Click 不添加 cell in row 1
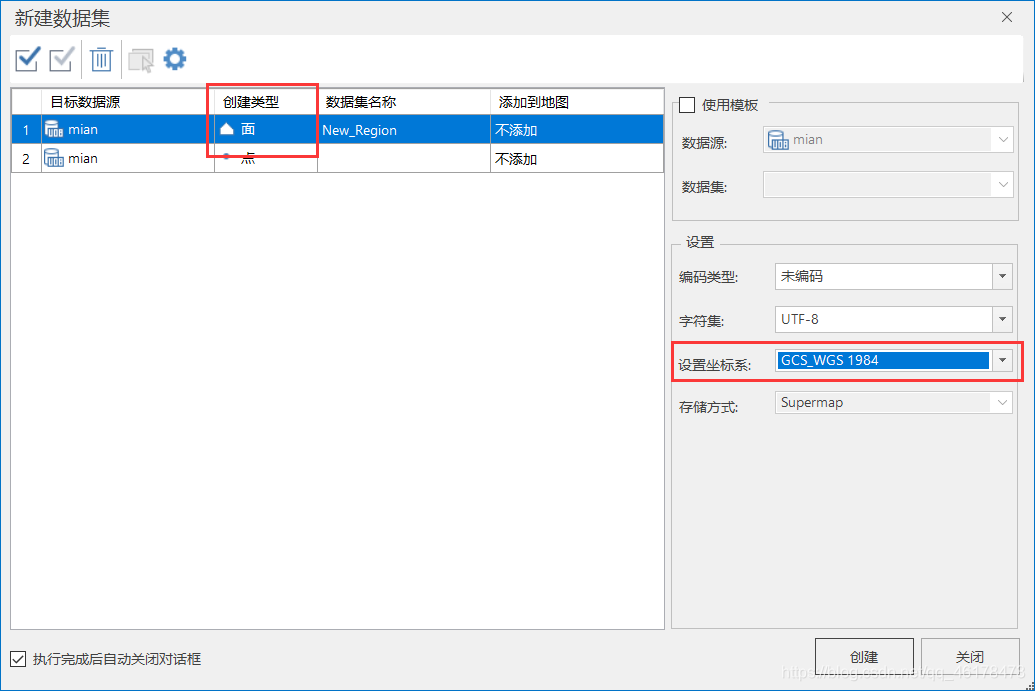 point(577,130)
